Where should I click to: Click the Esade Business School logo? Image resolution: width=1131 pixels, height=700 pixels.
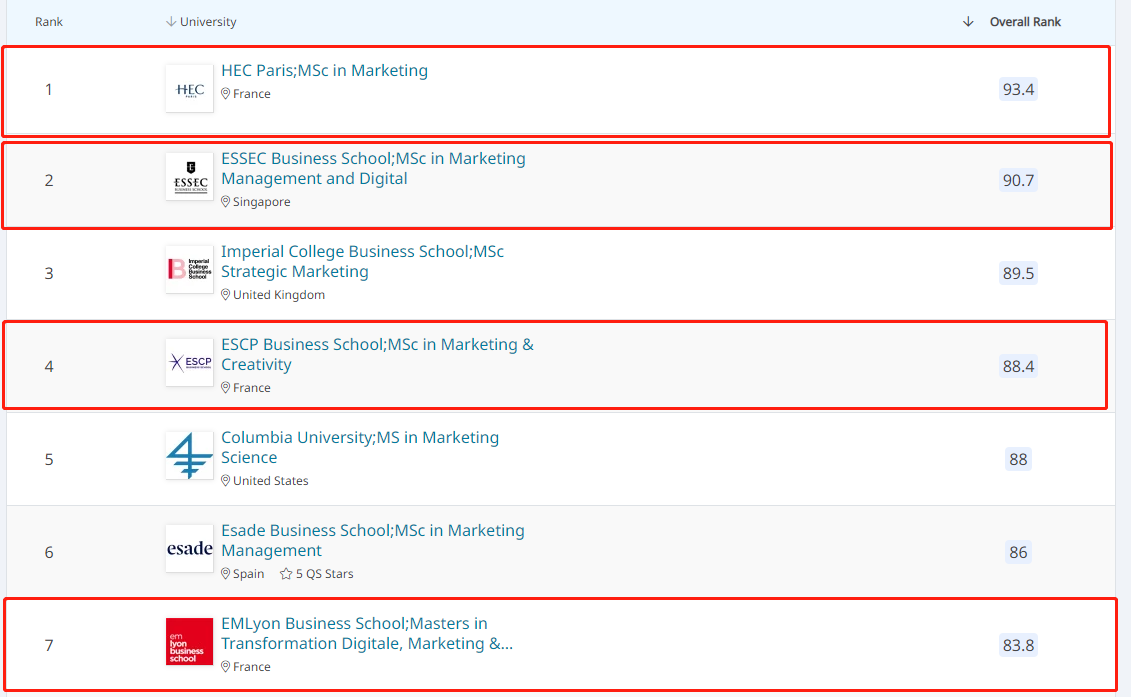coord(189,548)
